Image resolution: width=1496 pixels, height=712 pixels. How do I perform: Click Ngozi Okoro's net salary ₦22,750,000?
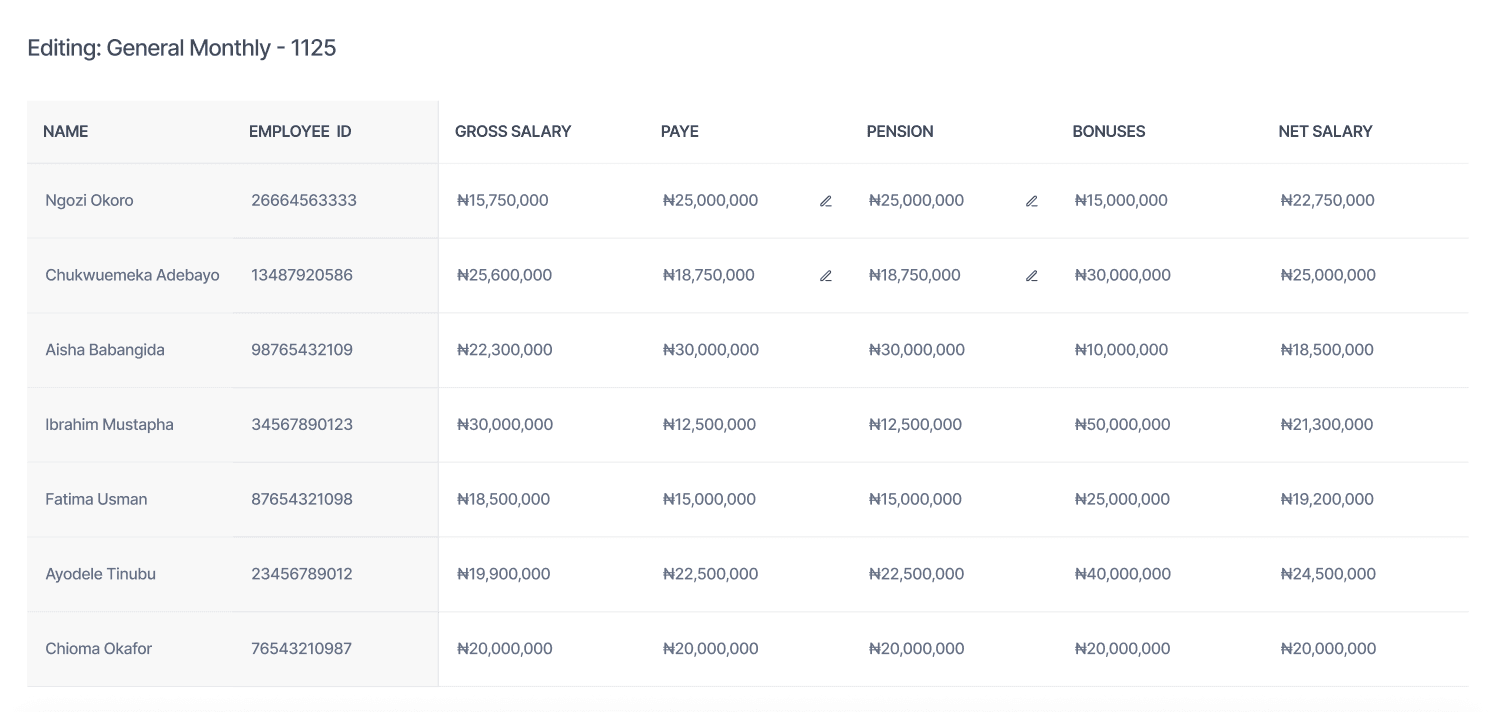pos(1327,200)
